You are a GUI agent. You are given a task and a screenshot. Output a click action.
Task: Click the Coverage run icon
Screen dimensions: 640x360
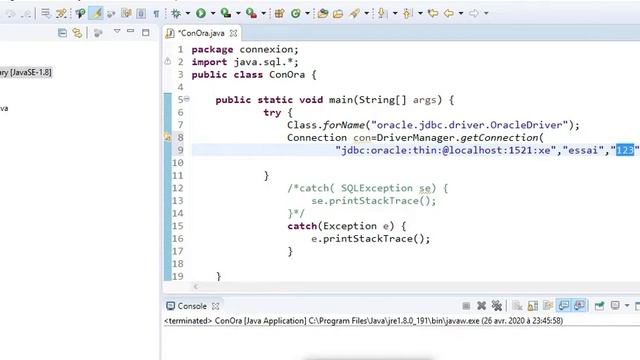(x=226, y=13)
